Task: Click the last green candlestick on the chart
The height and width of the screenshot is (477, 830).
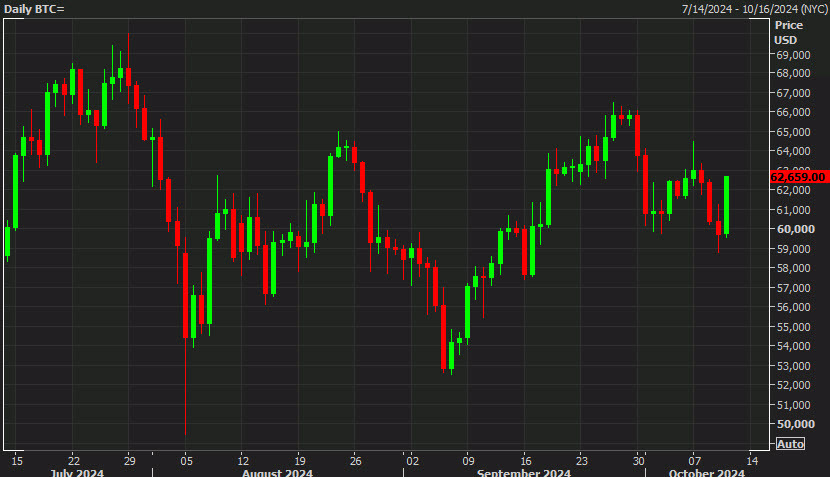Action: coord(727,205)
